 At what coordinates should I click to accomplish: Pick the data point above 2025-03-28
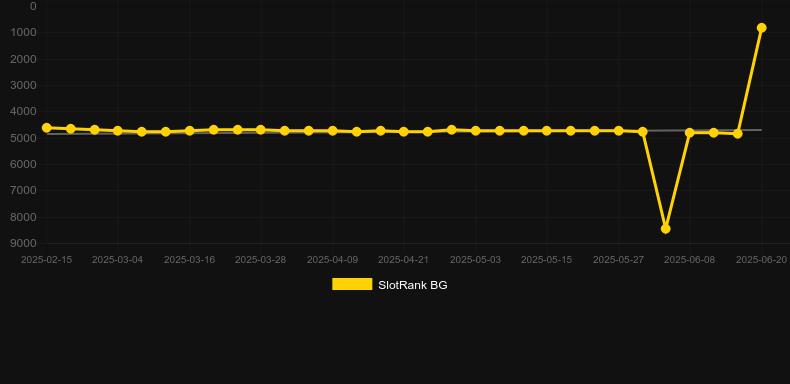coord(260,130)
